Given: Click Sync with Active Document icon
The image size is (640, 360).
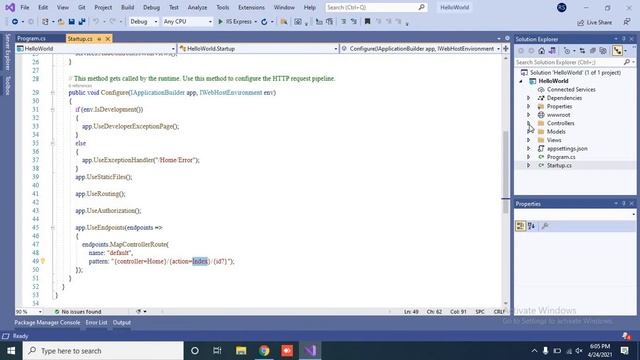Looking at the screenshot, I should point(582,51).
